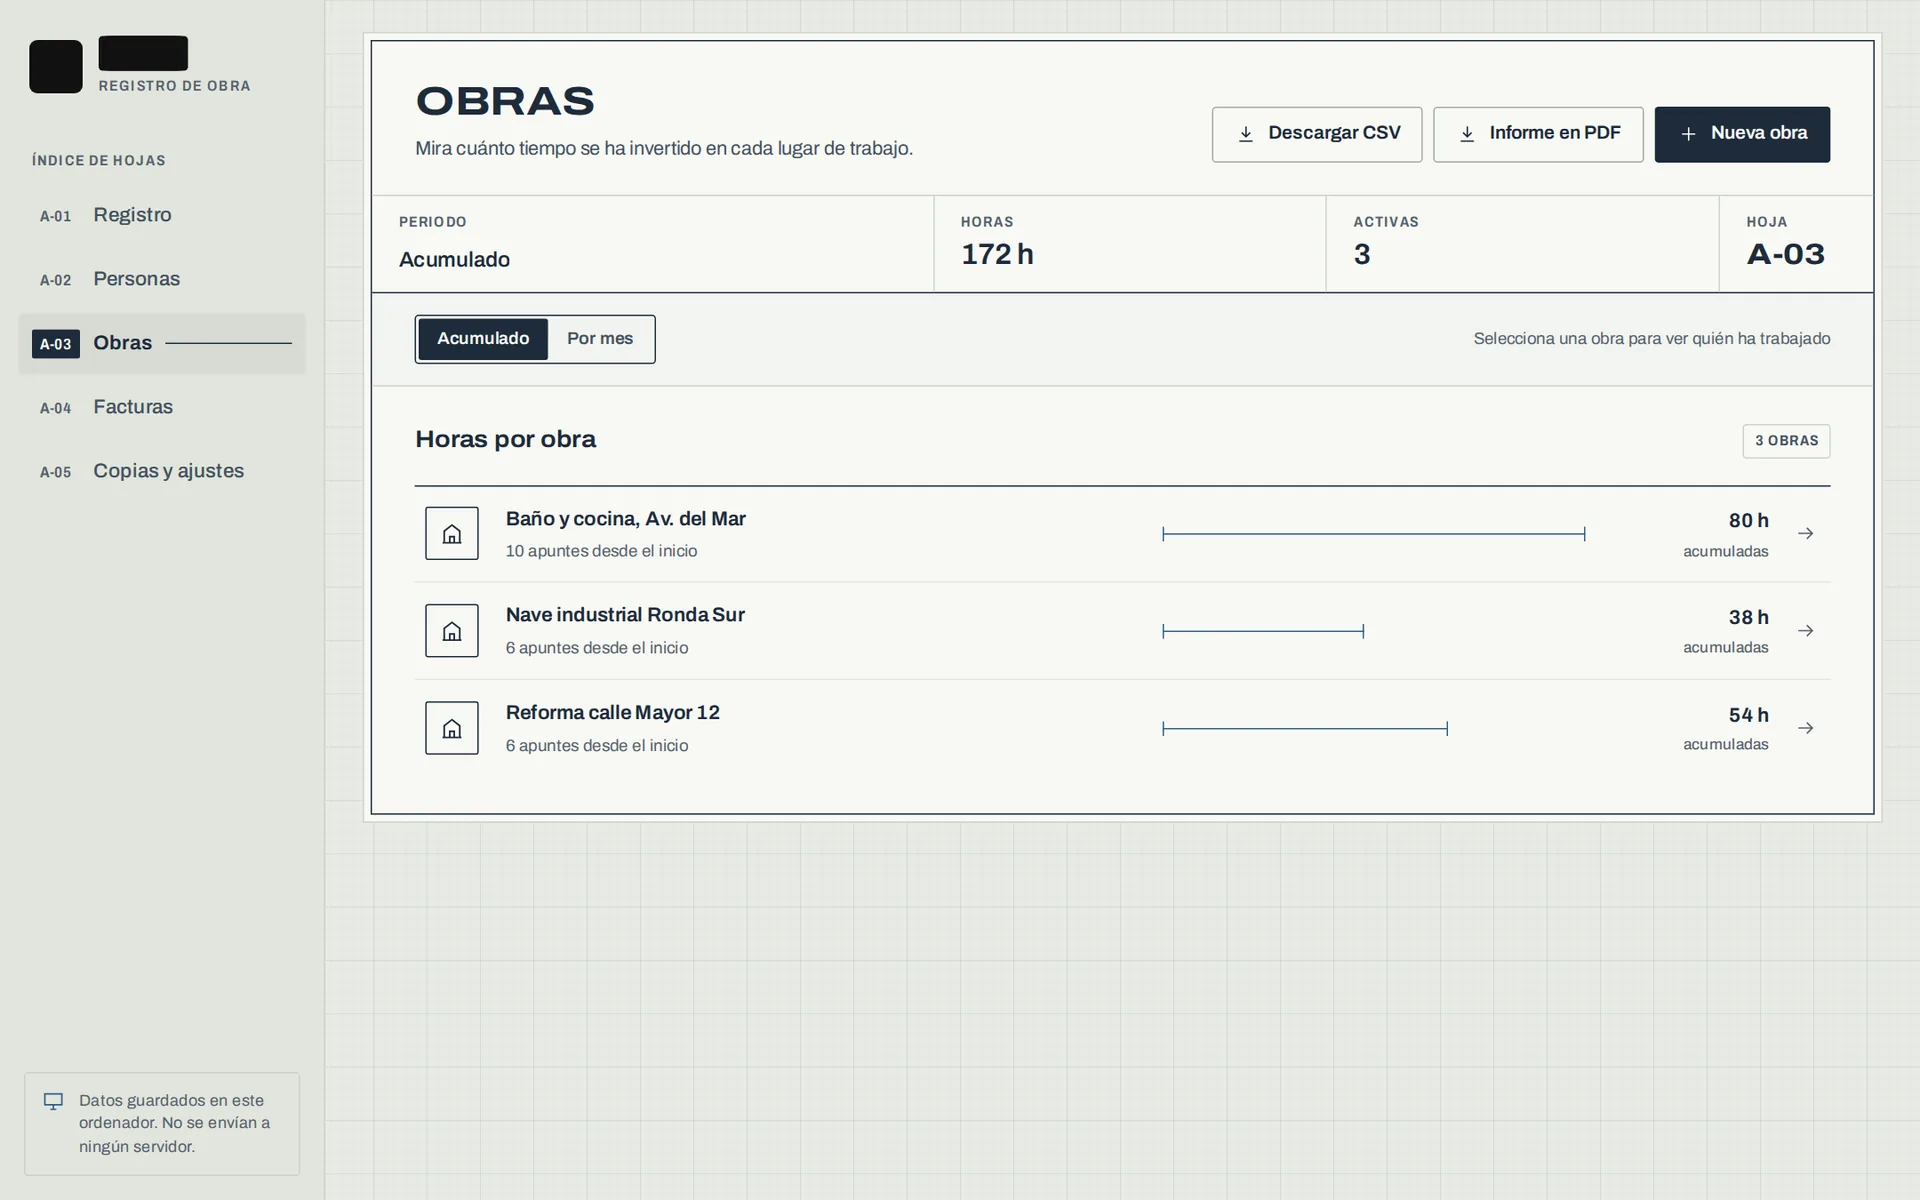1920x1200 pixels.
Task: Open Reforma calle Mayor 12 arrow
Action: click(1806, 728)
